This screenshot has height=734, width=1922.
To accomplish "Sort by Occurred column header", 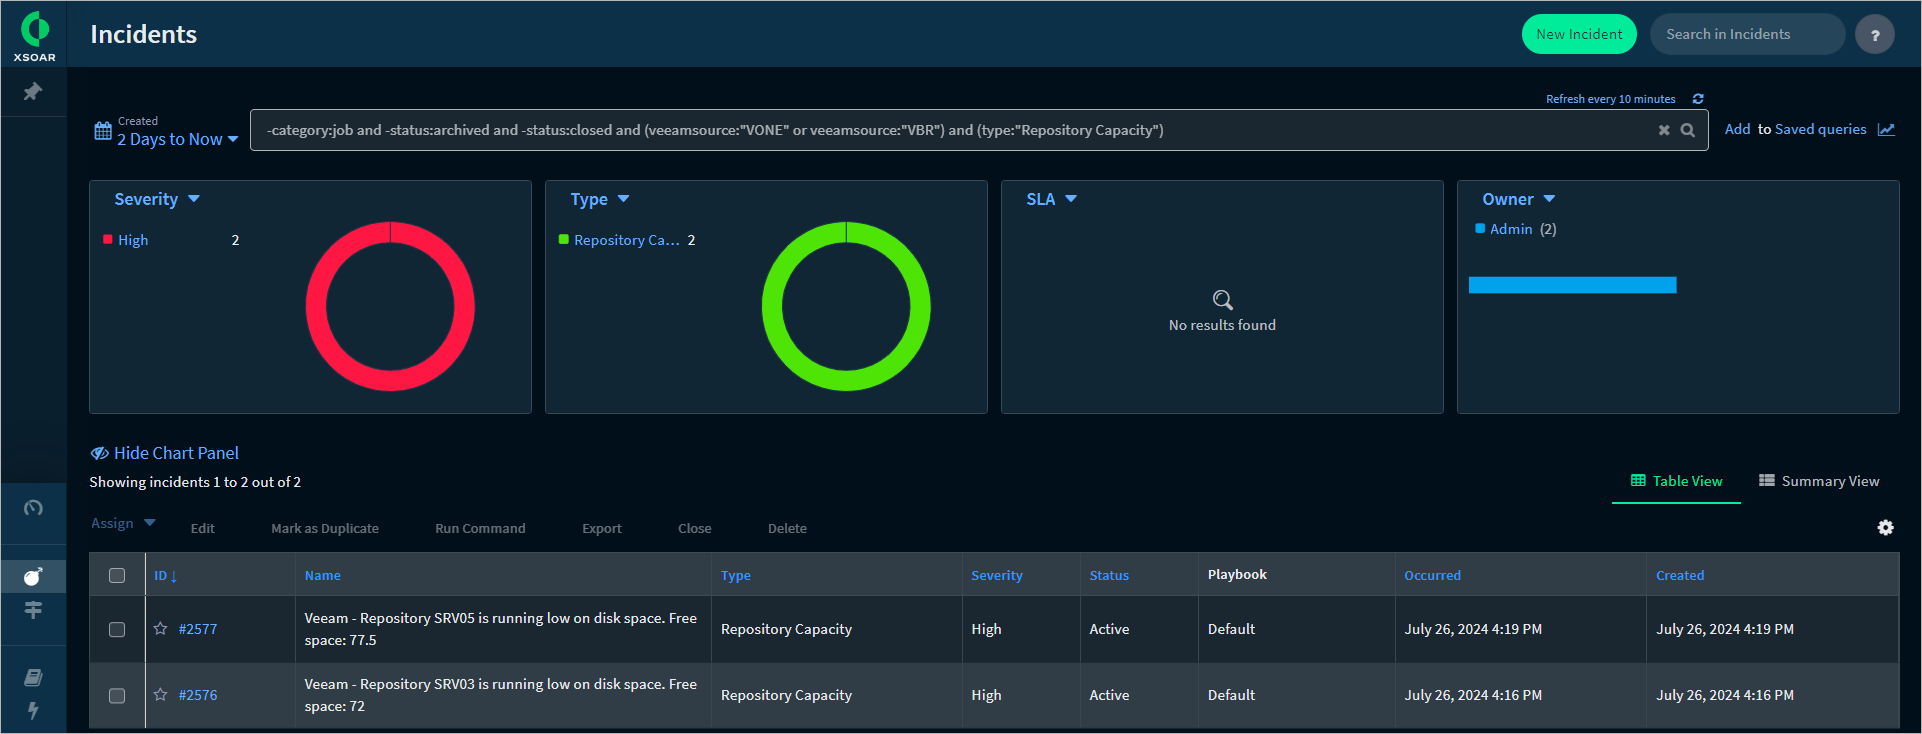I will 1432,576.
